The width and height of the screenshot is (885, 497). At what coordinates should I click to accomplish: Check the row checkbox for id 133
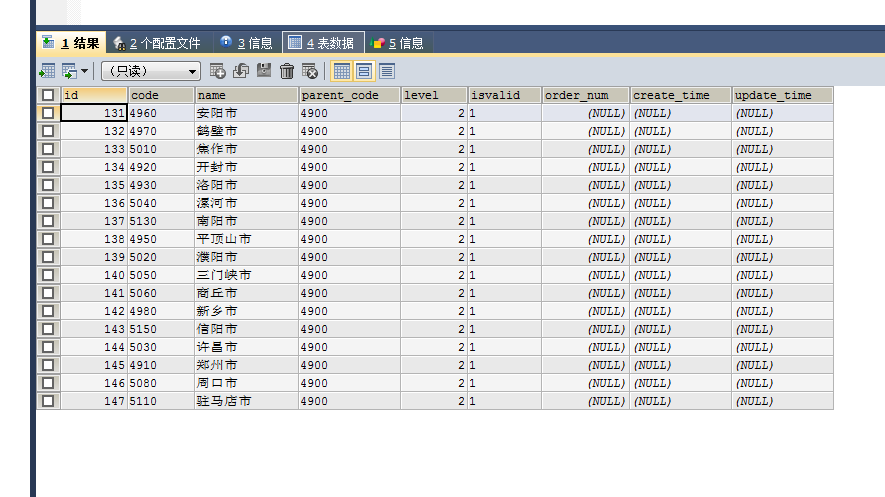48,149
